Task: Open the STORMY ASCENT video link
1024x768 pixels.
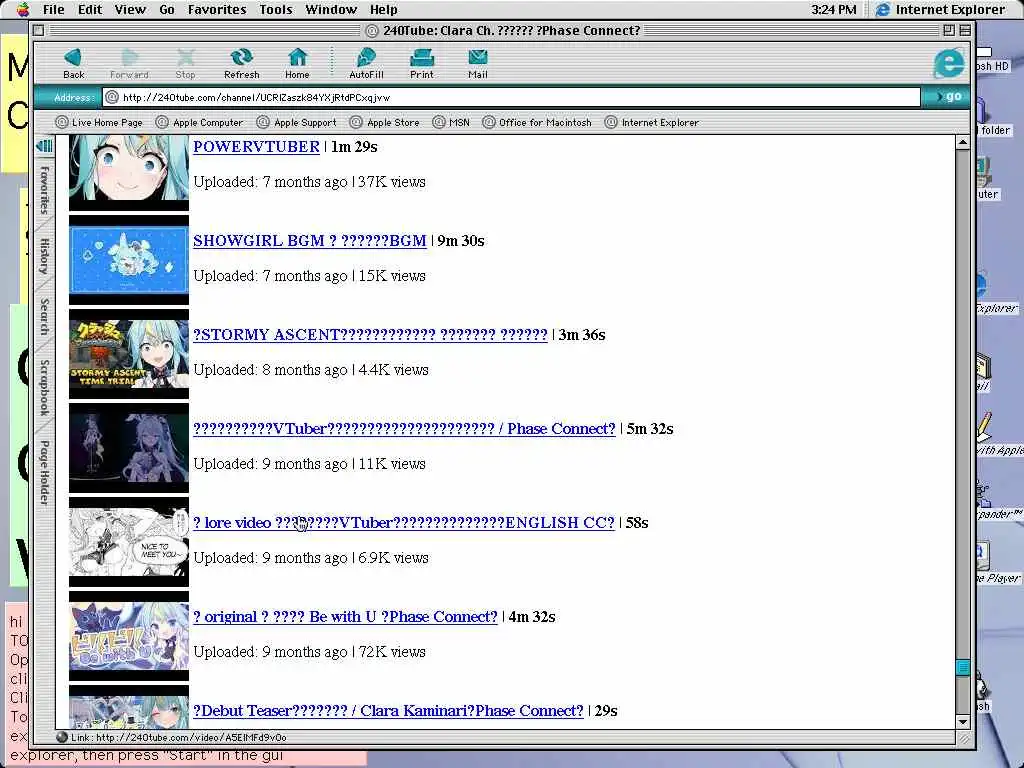Action: pos(370,335)
